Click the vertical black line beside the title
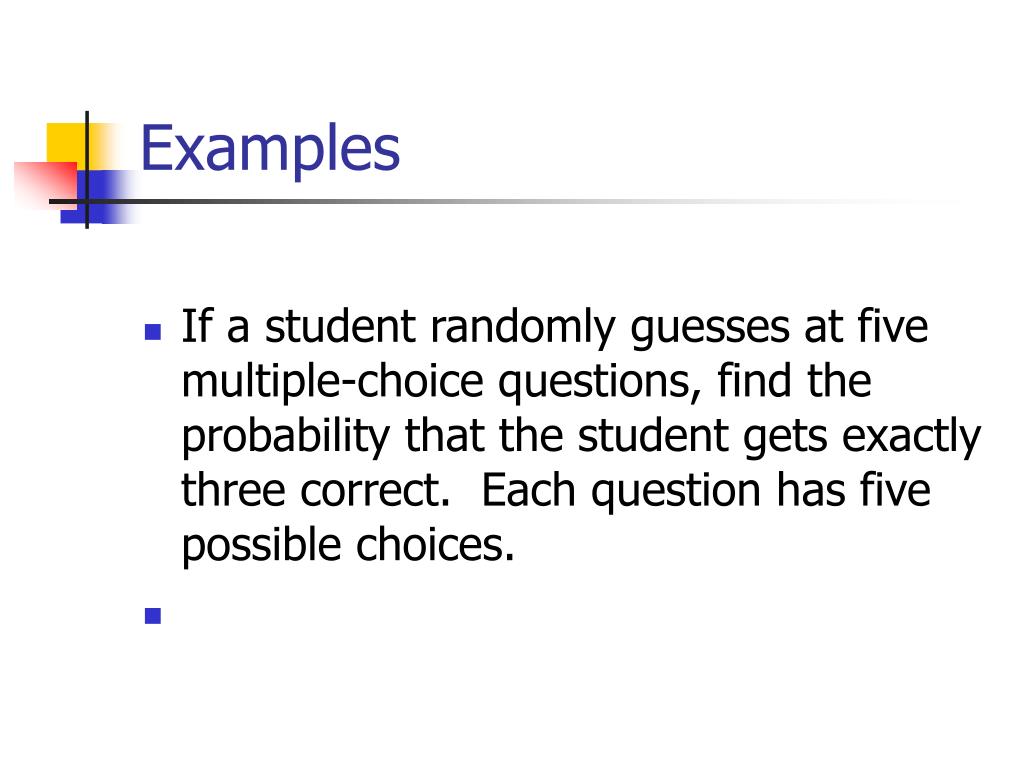The image size is (1024, 768). tap(87, 170)
